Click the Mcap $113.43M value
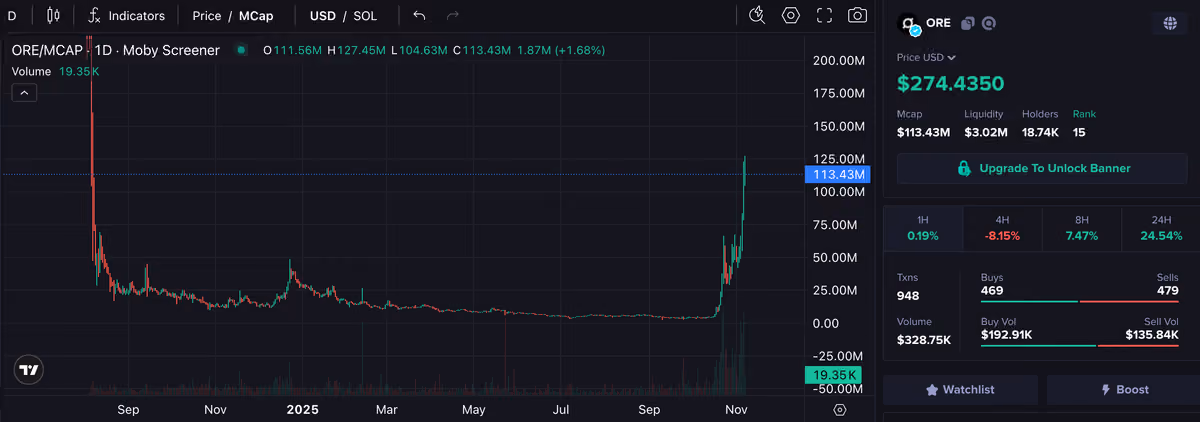Screen dimensions: 1200x422 point(923,132)
